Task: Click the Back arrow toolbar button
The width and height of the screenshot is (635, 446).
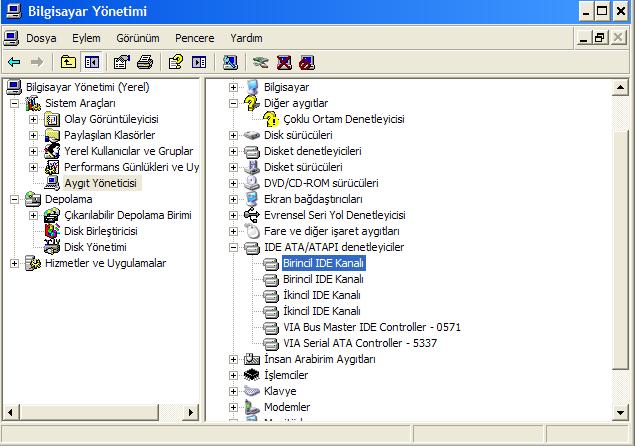Action: coord(14,62)
